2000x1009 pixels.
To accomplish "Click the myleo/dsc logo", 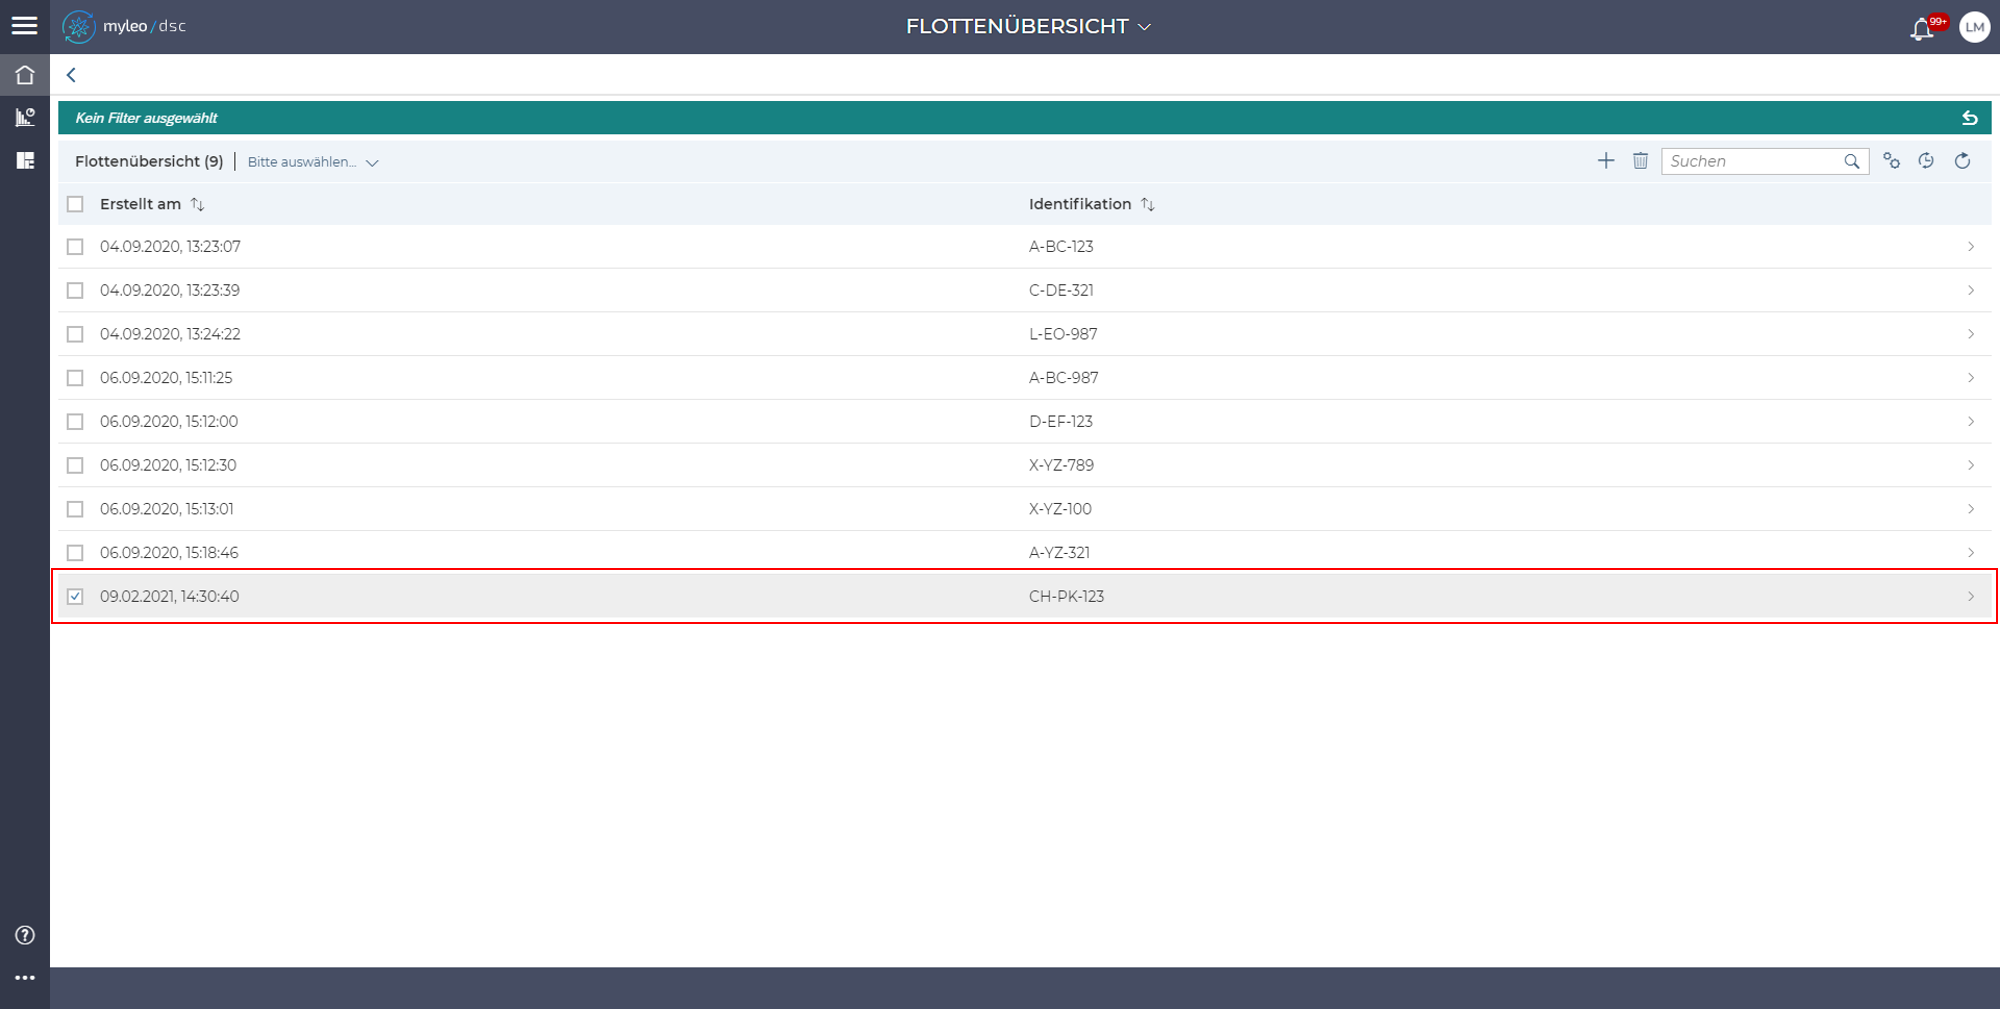I will (x=124, y=26).
